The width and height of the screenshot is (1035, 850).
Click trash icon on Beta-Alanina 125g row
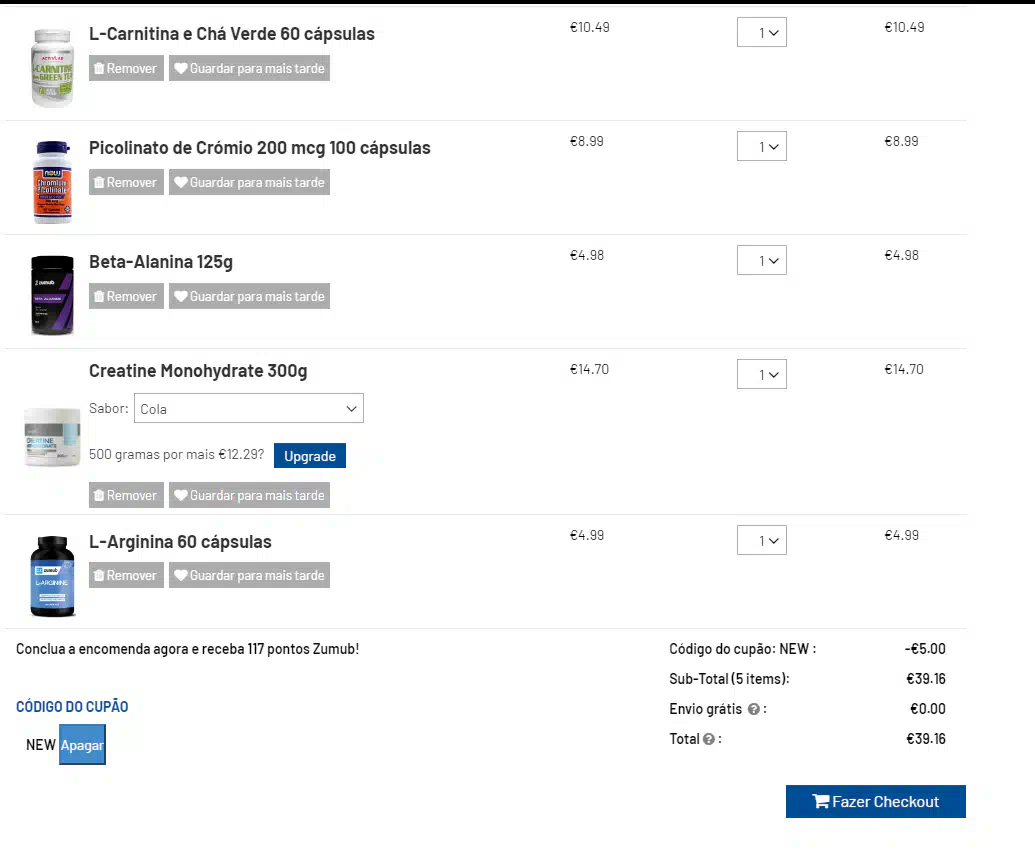coord(99,297)
